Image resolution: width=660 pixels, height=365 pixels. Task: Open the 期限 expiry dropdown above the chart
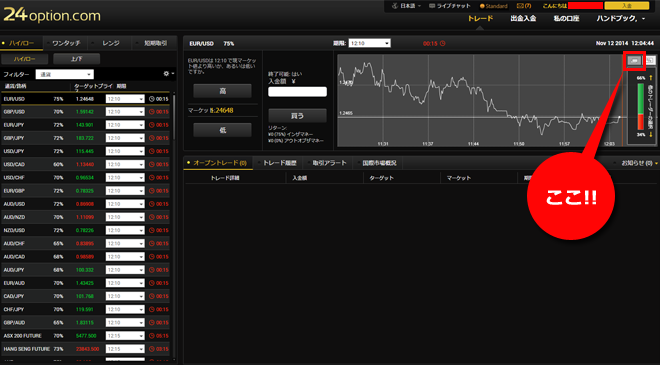(x=369, y=43)
